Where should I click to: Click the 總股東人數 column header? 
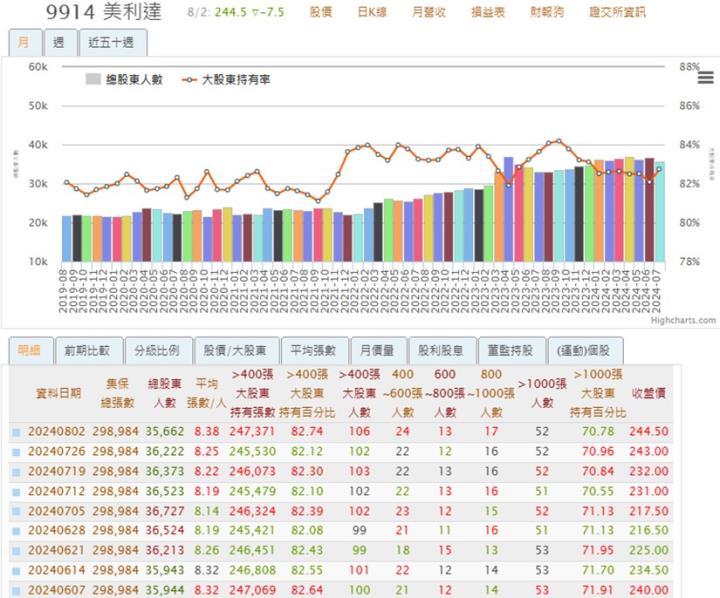(x=165, y=393)
